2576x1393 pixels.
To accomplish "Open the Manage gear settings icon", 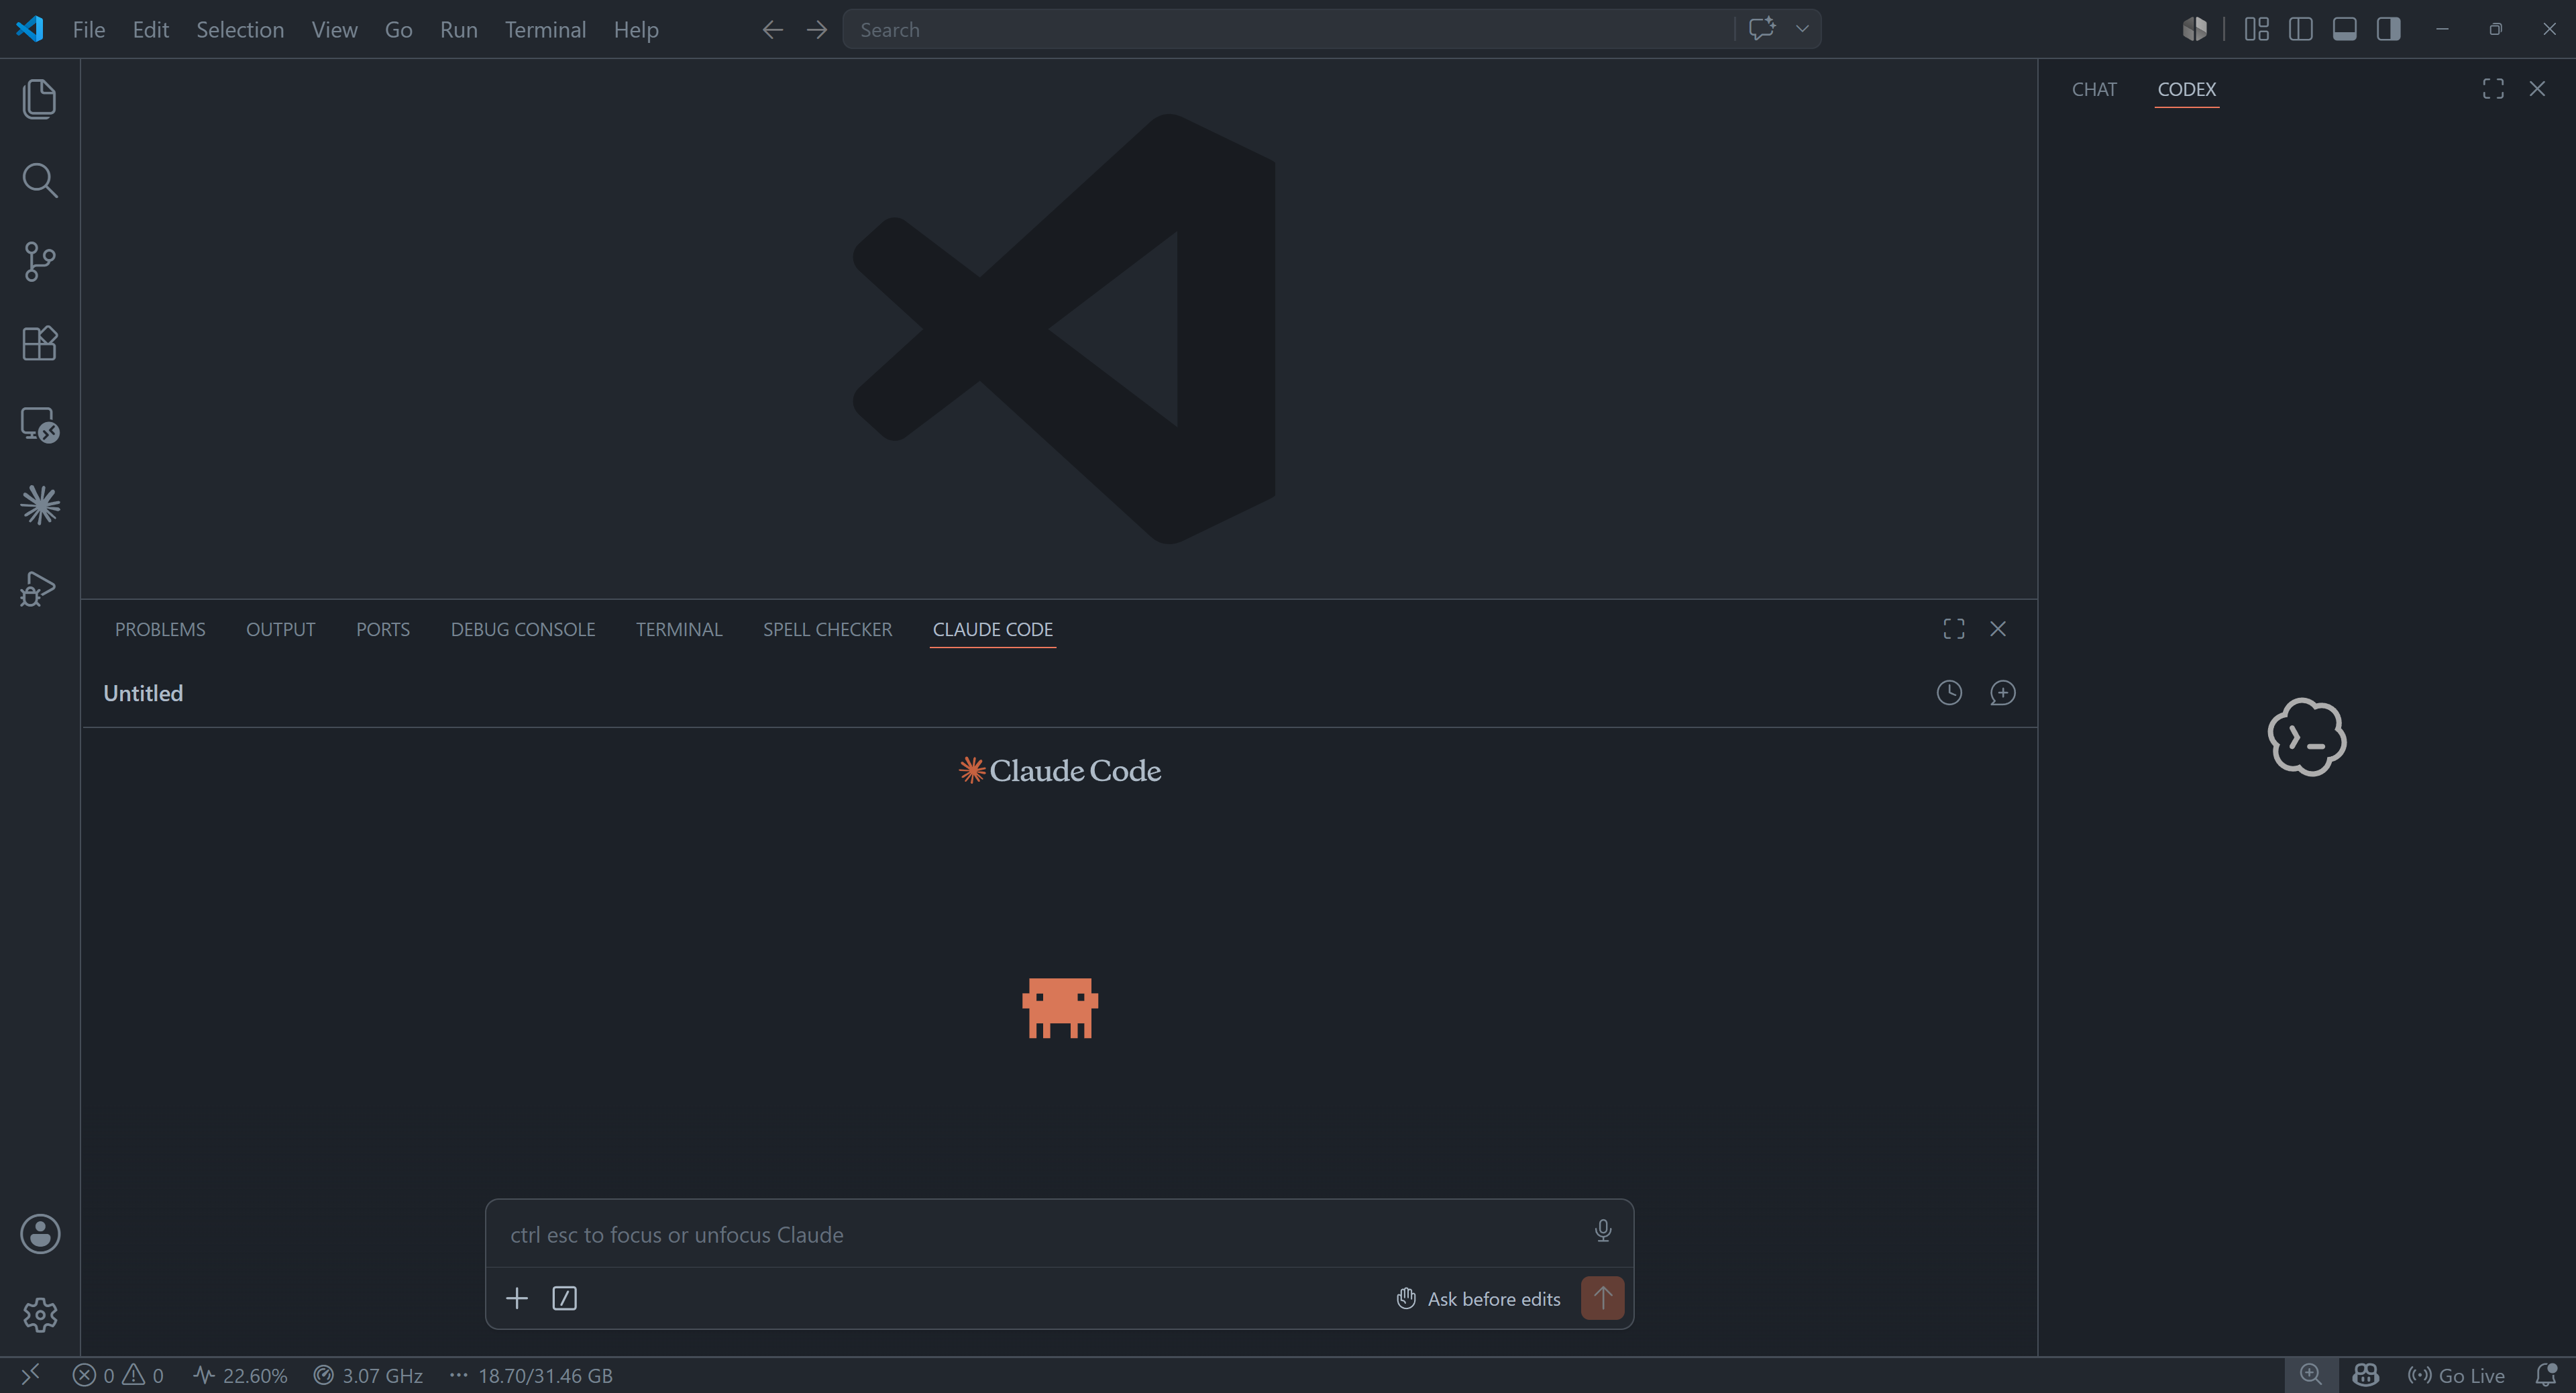I will (40, 1315).
